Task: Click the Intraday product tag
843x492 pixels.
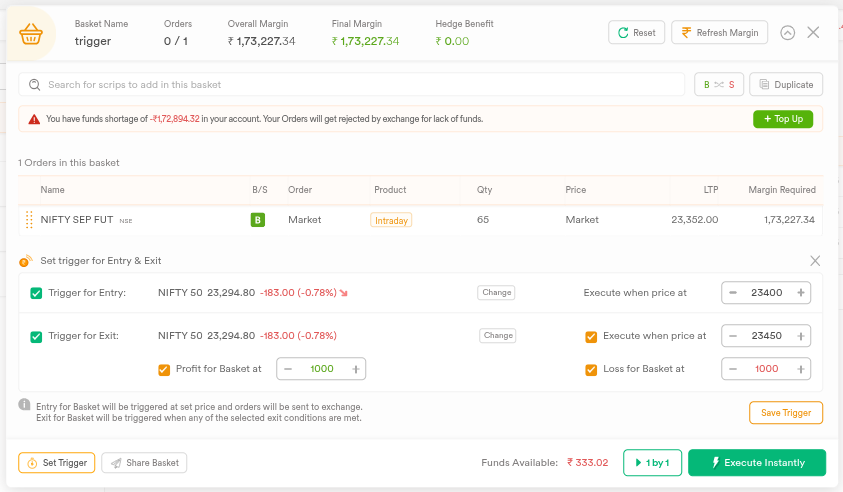Action: 391,220
